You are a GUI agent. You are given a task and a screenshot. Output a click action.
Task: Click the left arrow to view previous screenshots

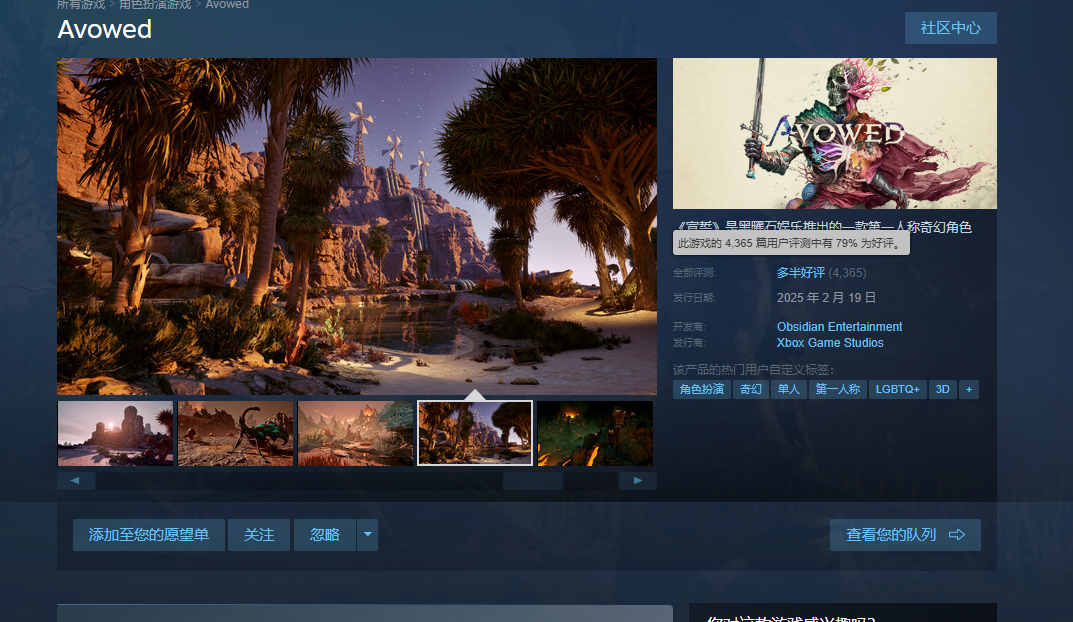click(77, 480)
